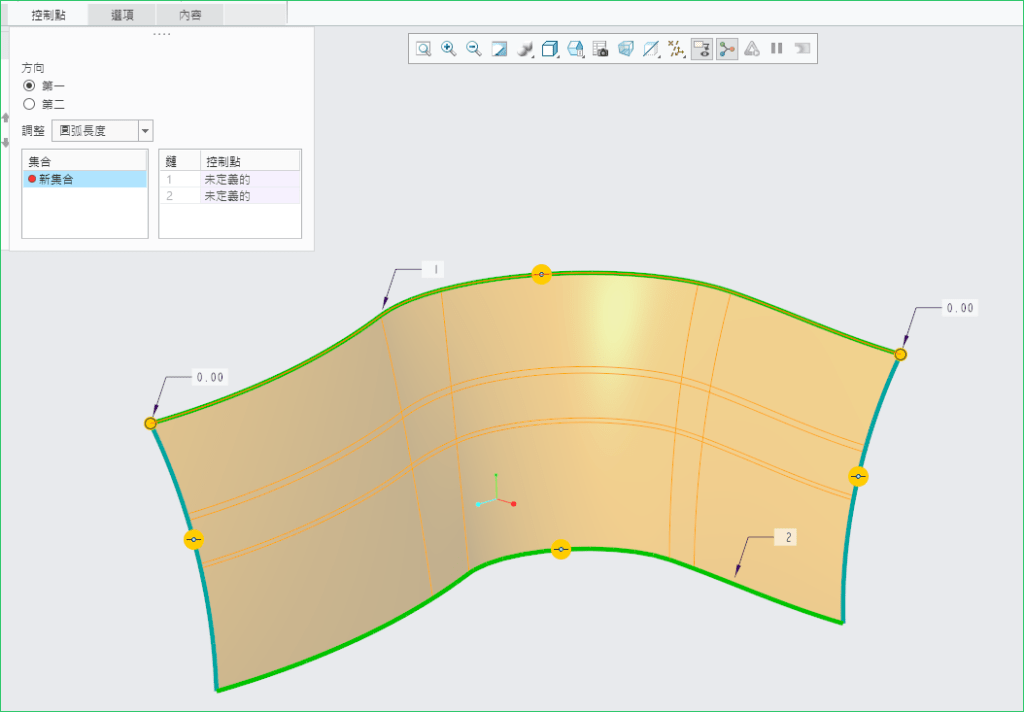Screen dimensions: 1024x712
Task: Click the Repaint screen icon
Action: point(499,49)
